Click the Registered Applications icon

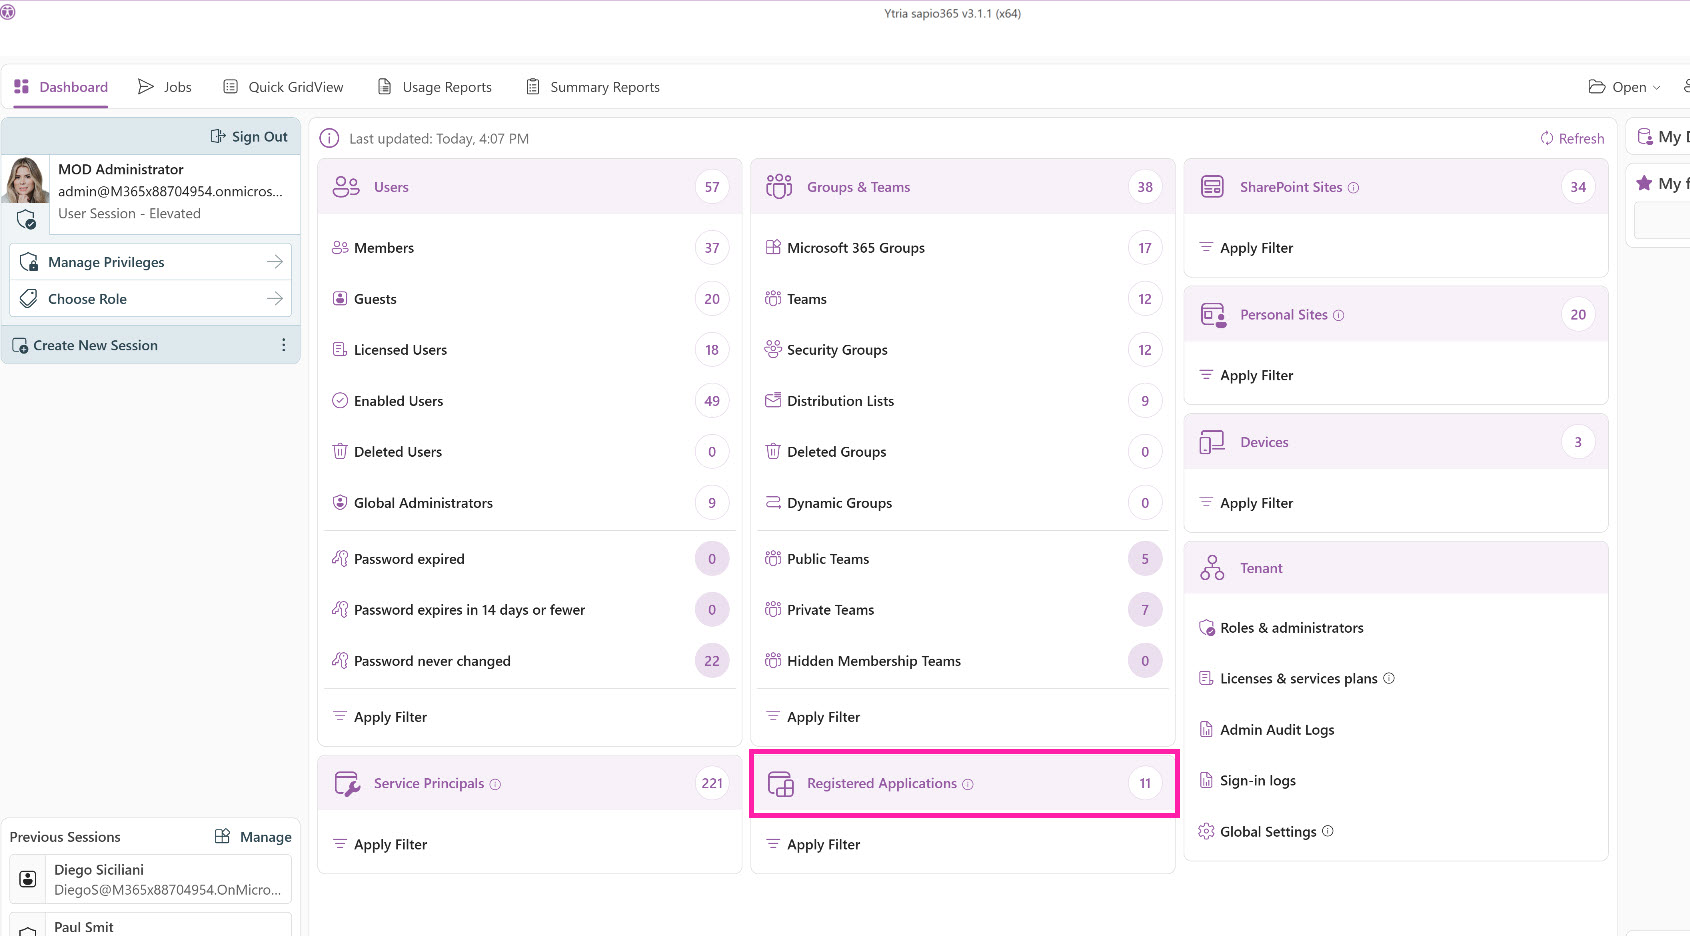tap(780, 784)
